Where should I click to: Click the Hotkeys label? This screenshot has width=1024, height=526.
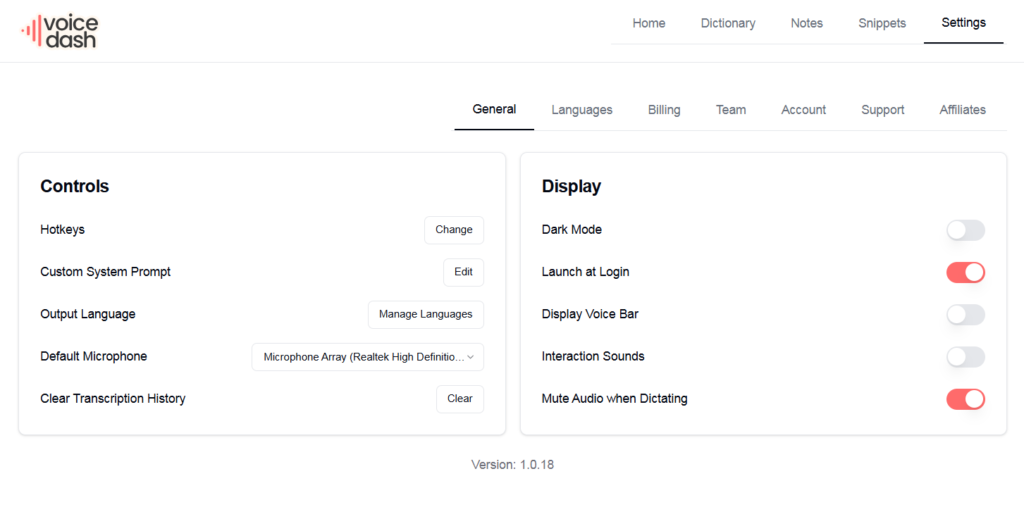point(62,229)
